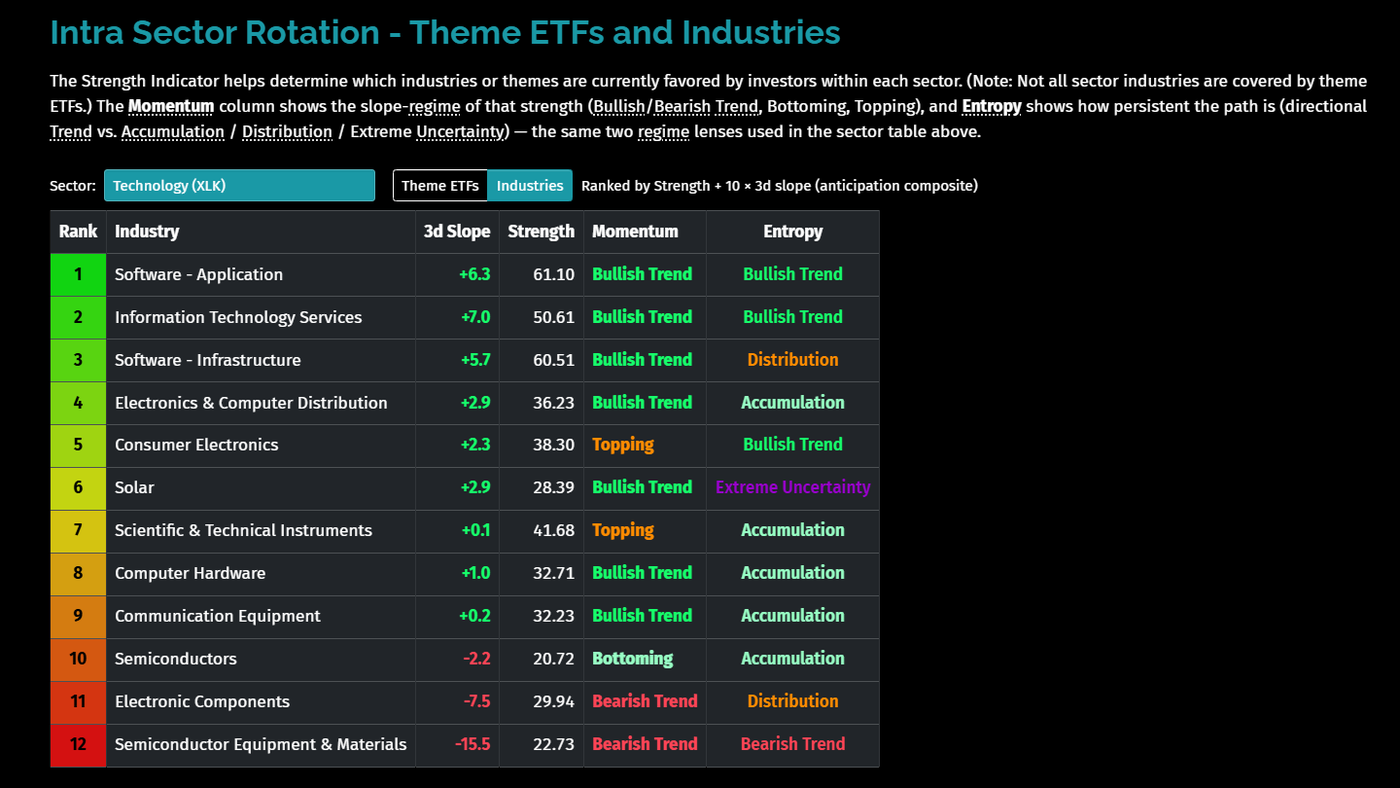
Task: Click the underlined Distribution term in description
Action: pos(287,131)
